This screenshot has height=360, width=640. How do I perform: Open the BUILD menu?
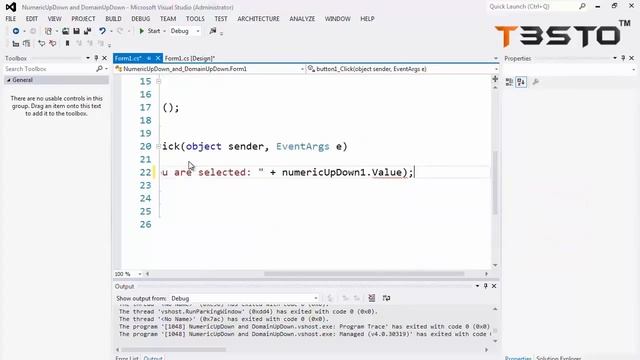113,19
